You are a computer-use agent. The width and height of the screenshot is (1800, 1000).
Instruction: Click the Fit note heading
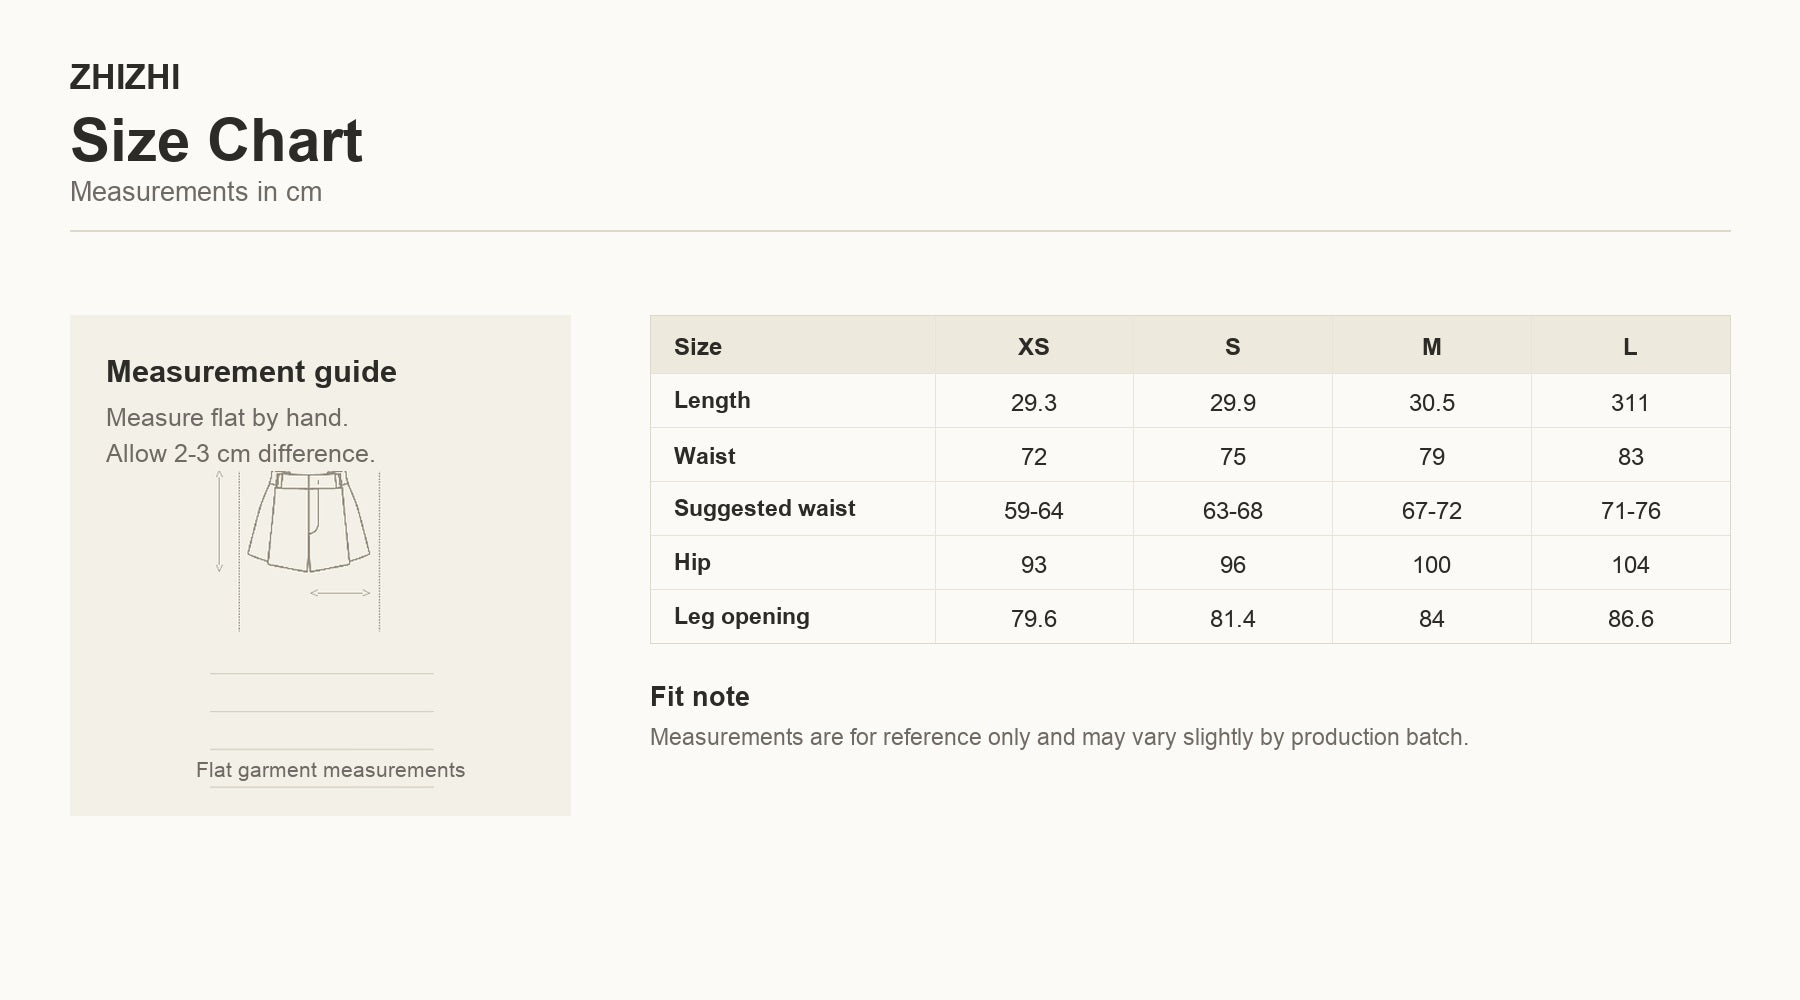[699, 696]
